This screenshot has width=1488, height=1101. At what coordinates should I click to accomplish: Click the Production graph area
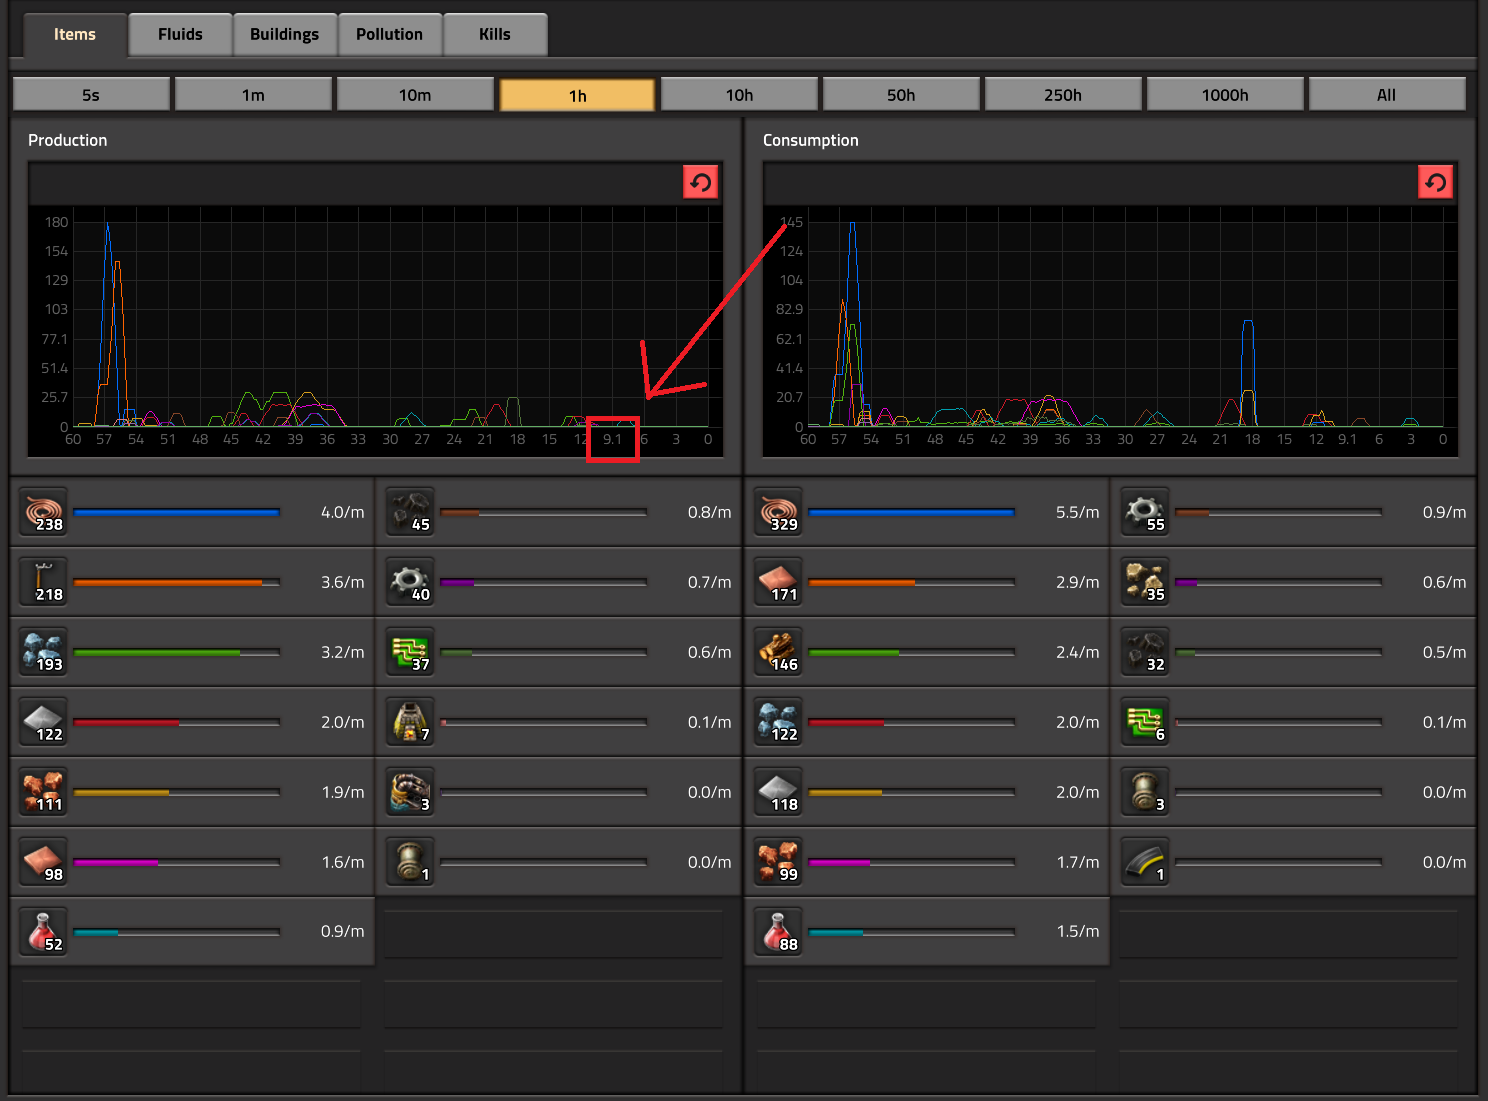[376, 330]
